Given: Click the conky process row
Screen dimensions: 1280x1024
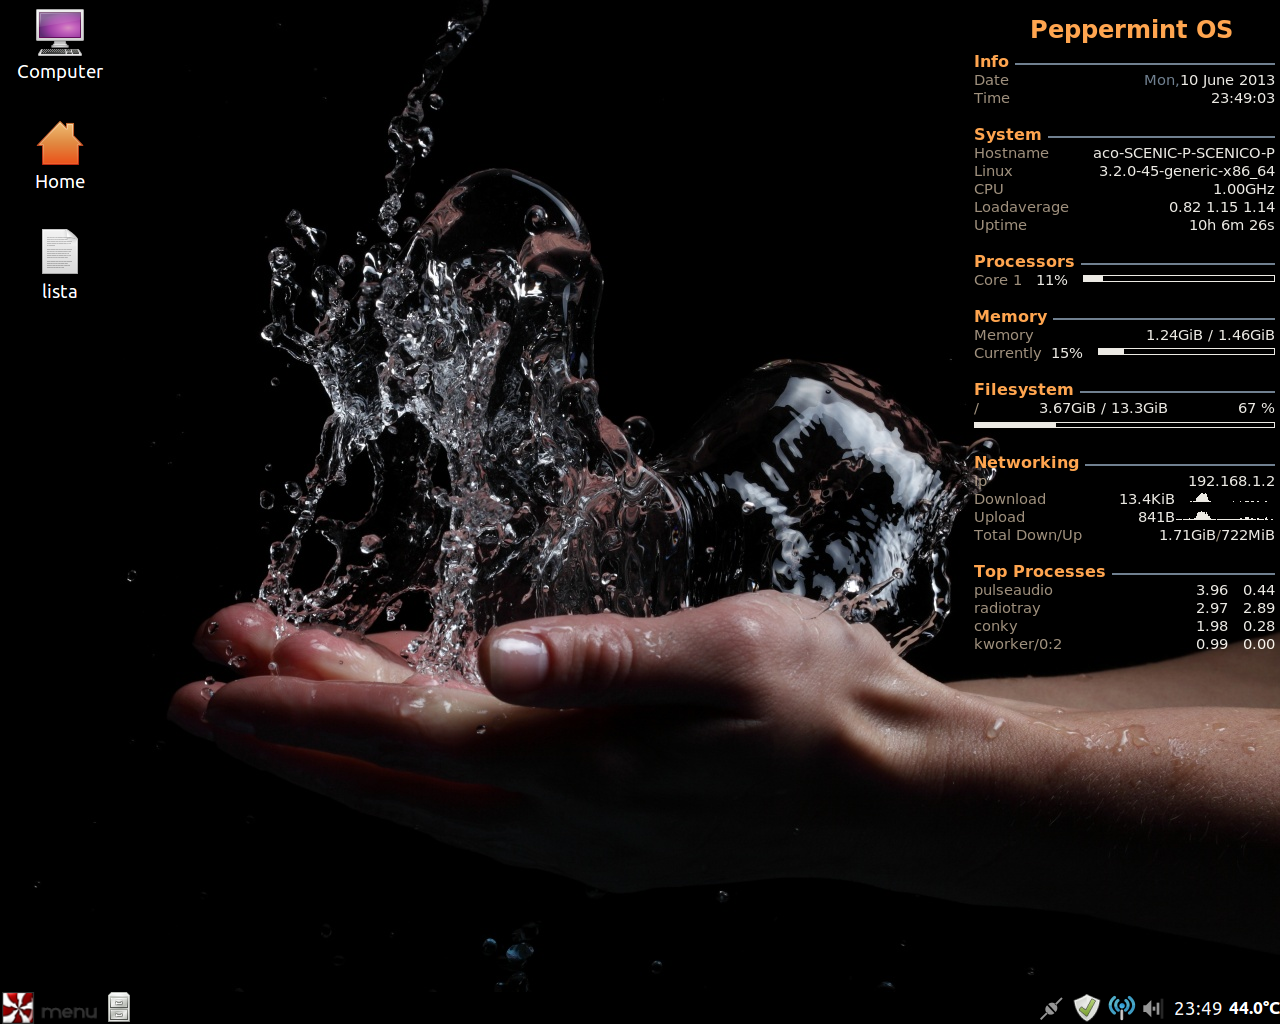Looking at the screenshot, I should point(1124,626).
